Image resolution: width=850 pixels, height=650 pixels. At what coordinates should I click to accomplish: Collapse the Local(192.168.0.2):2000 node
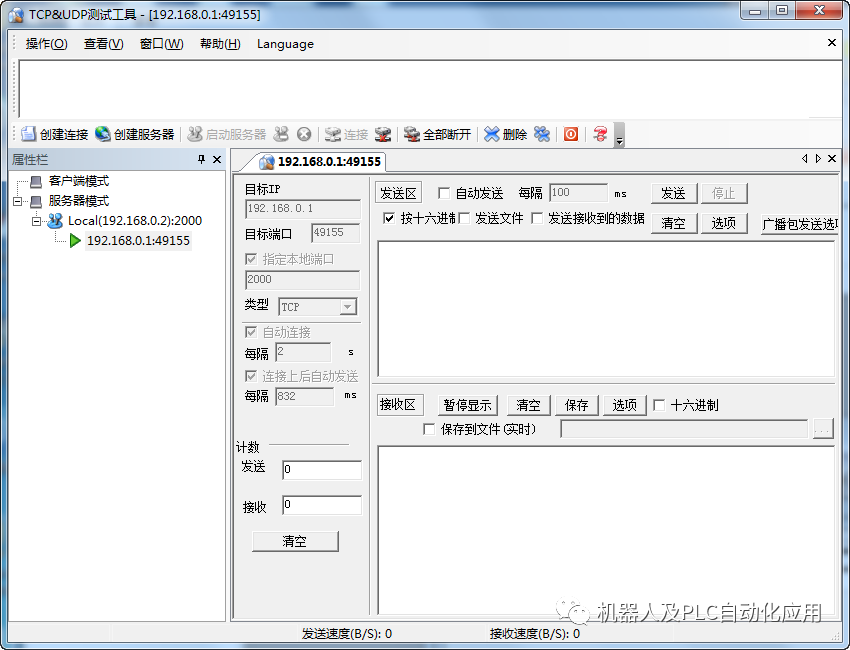coord(36,221)
